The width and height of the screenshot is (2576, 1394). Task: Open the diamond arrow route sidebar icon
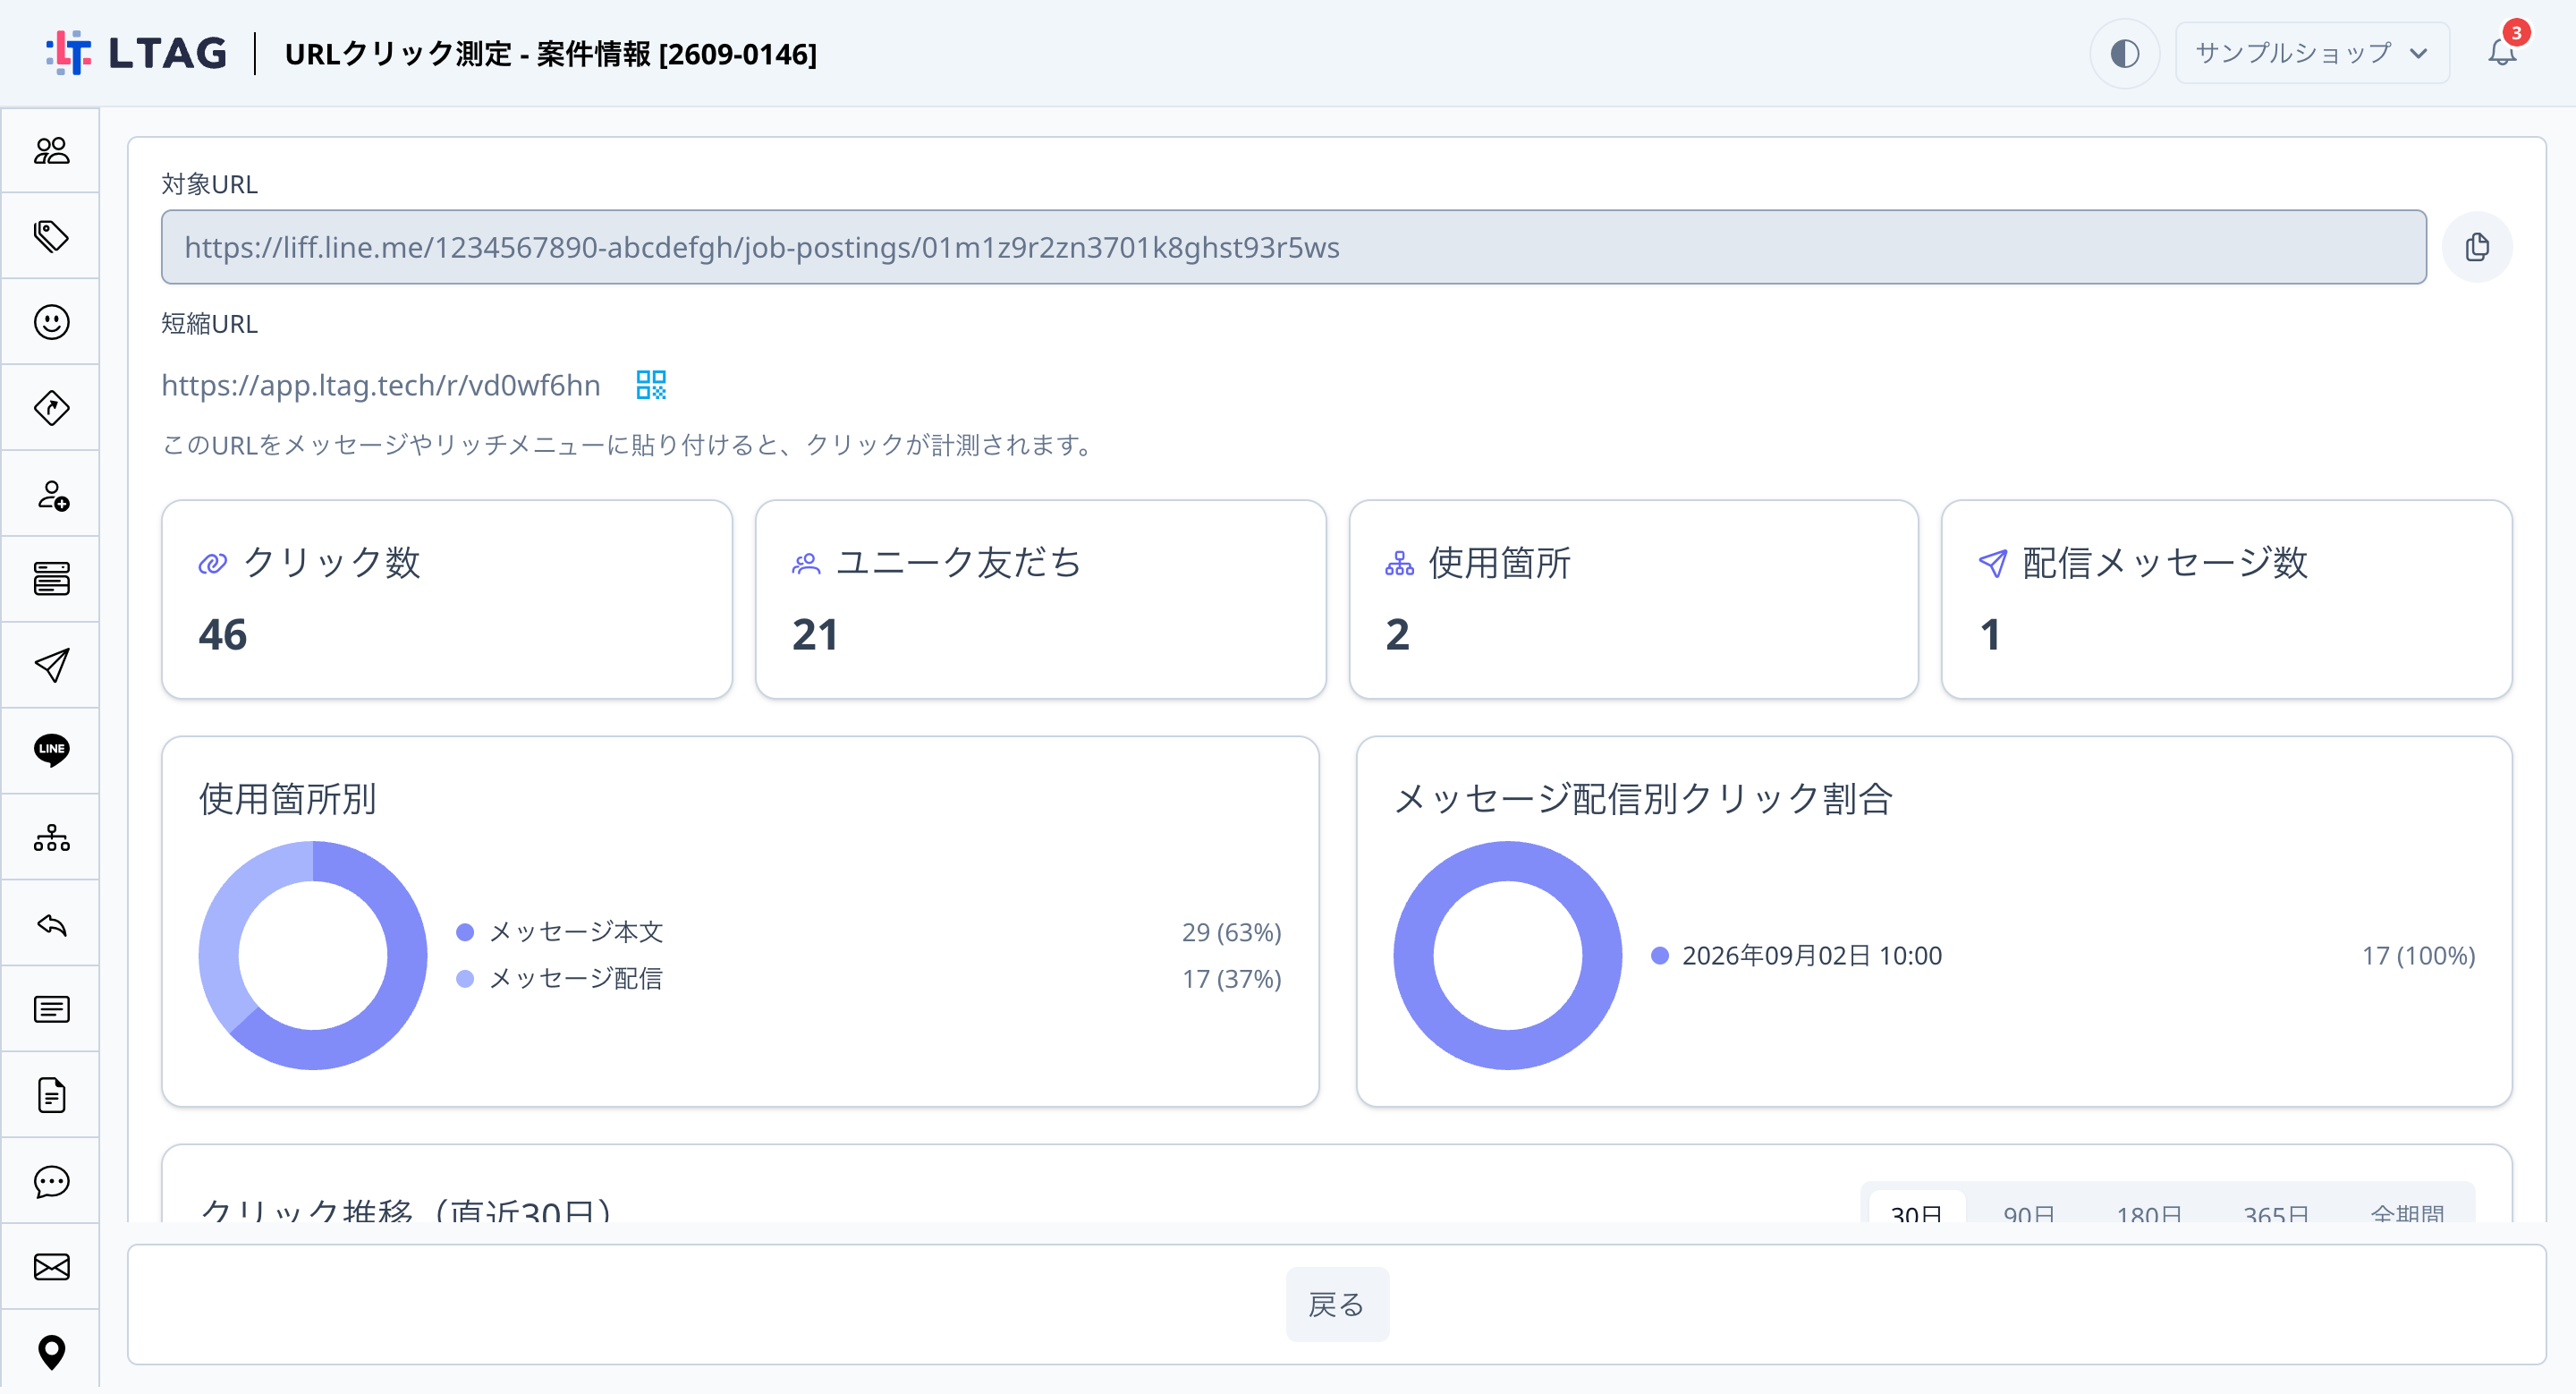tap(51, 408)
